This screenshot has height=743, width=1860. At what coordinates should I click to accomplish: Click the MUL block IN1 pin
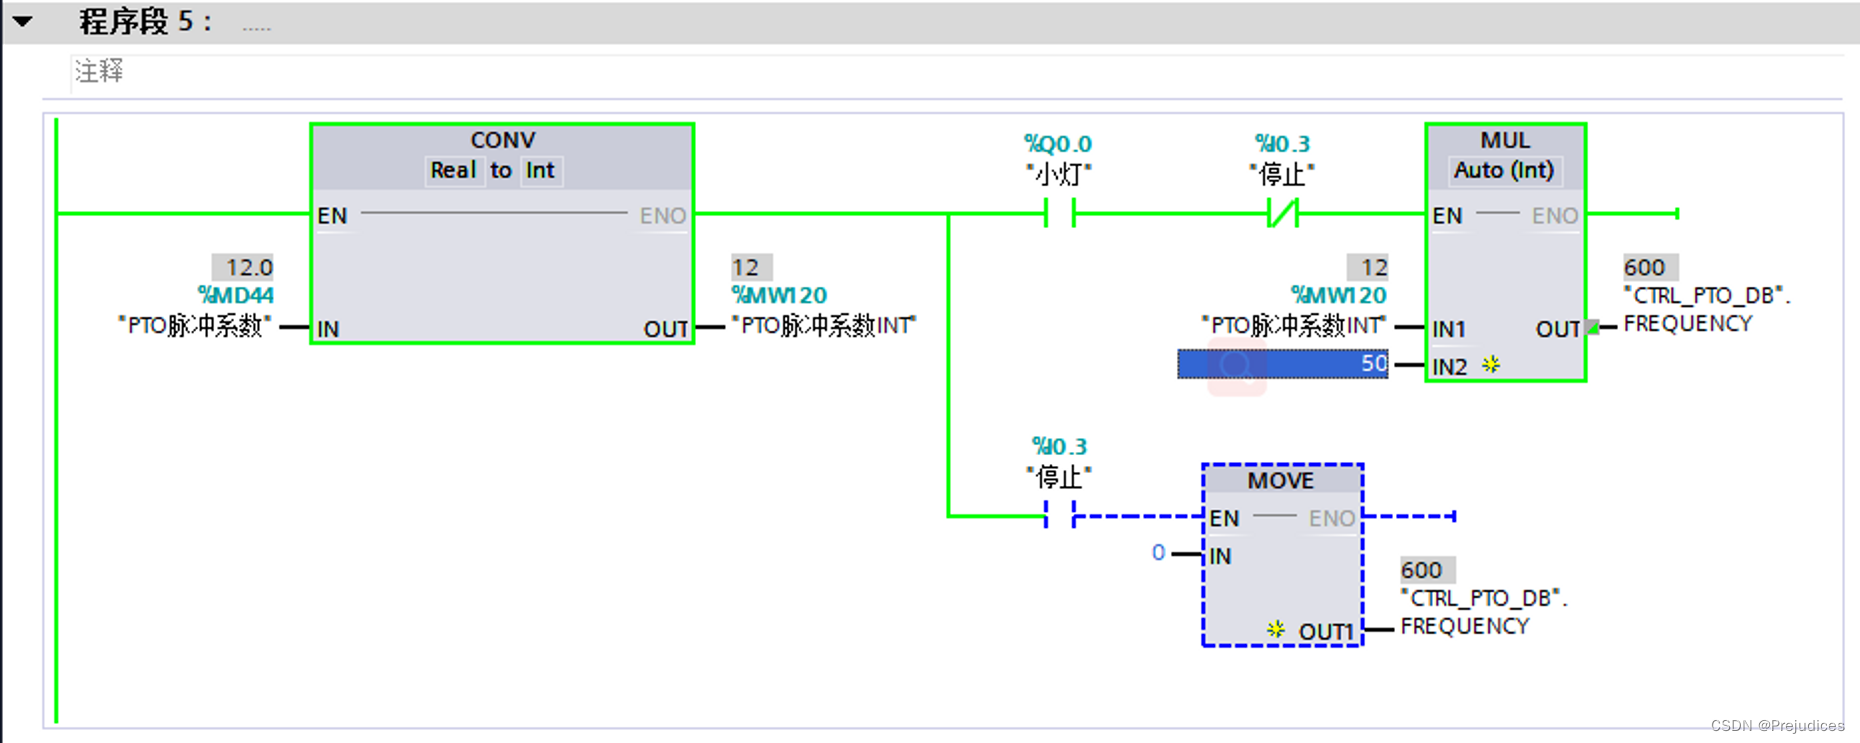[x=1449, y=329]
